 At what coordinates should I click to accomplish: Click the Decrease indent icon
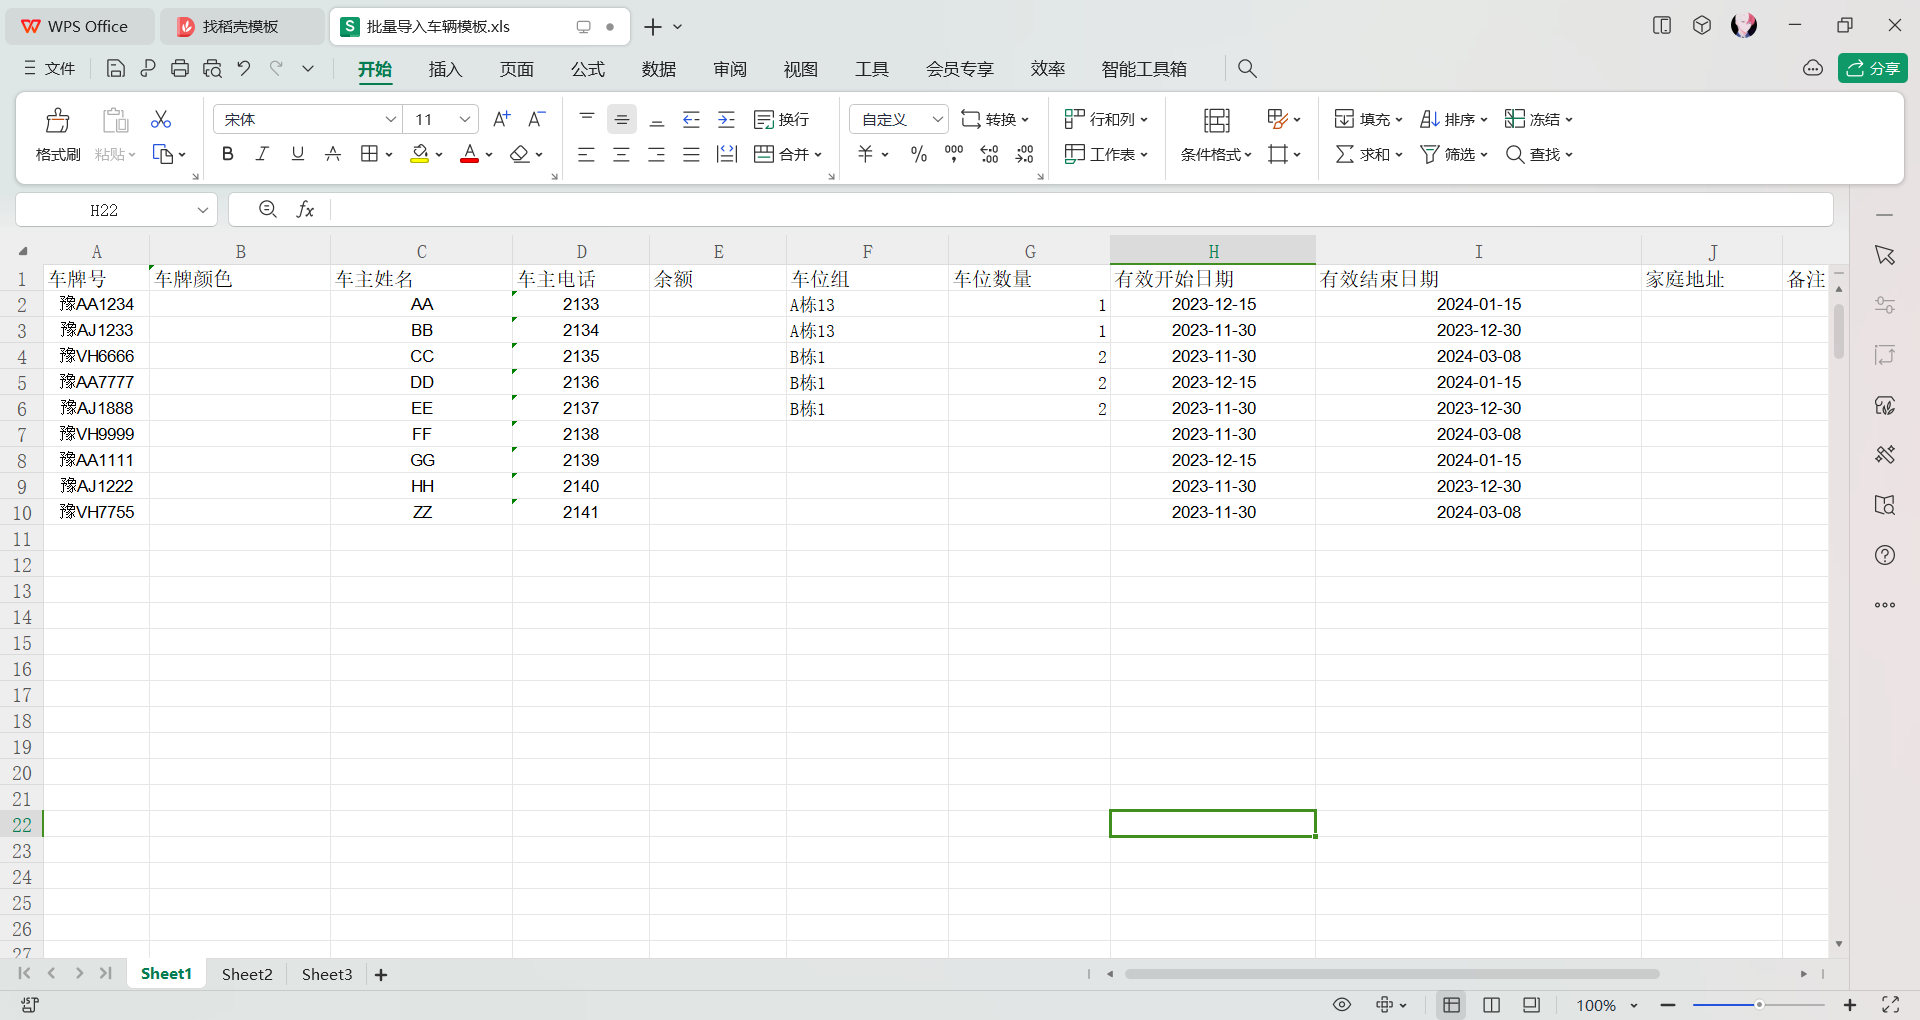[x=691, y=119]
